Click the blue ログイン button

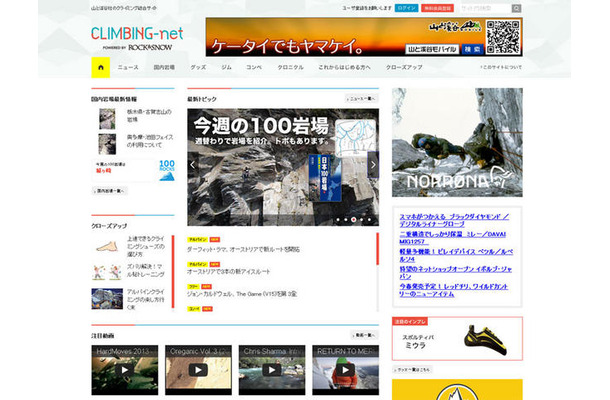pos(407,8)
